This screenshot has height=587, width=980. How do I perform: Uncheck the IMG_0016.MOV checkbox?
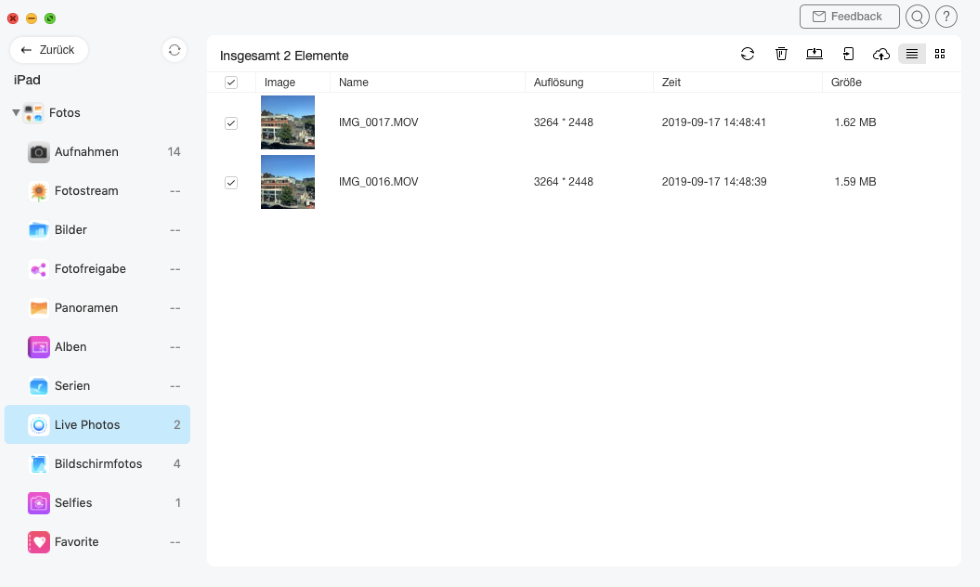pos(231,182)
